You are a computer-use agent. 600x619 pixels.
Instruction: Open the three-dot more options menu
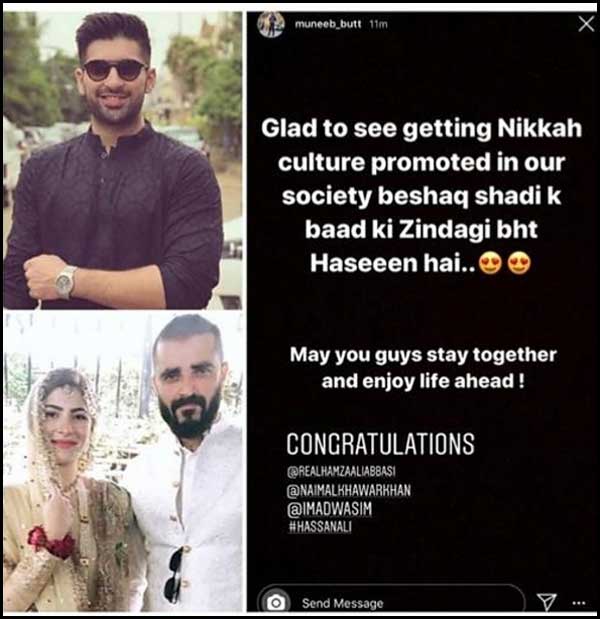(579, 602)
